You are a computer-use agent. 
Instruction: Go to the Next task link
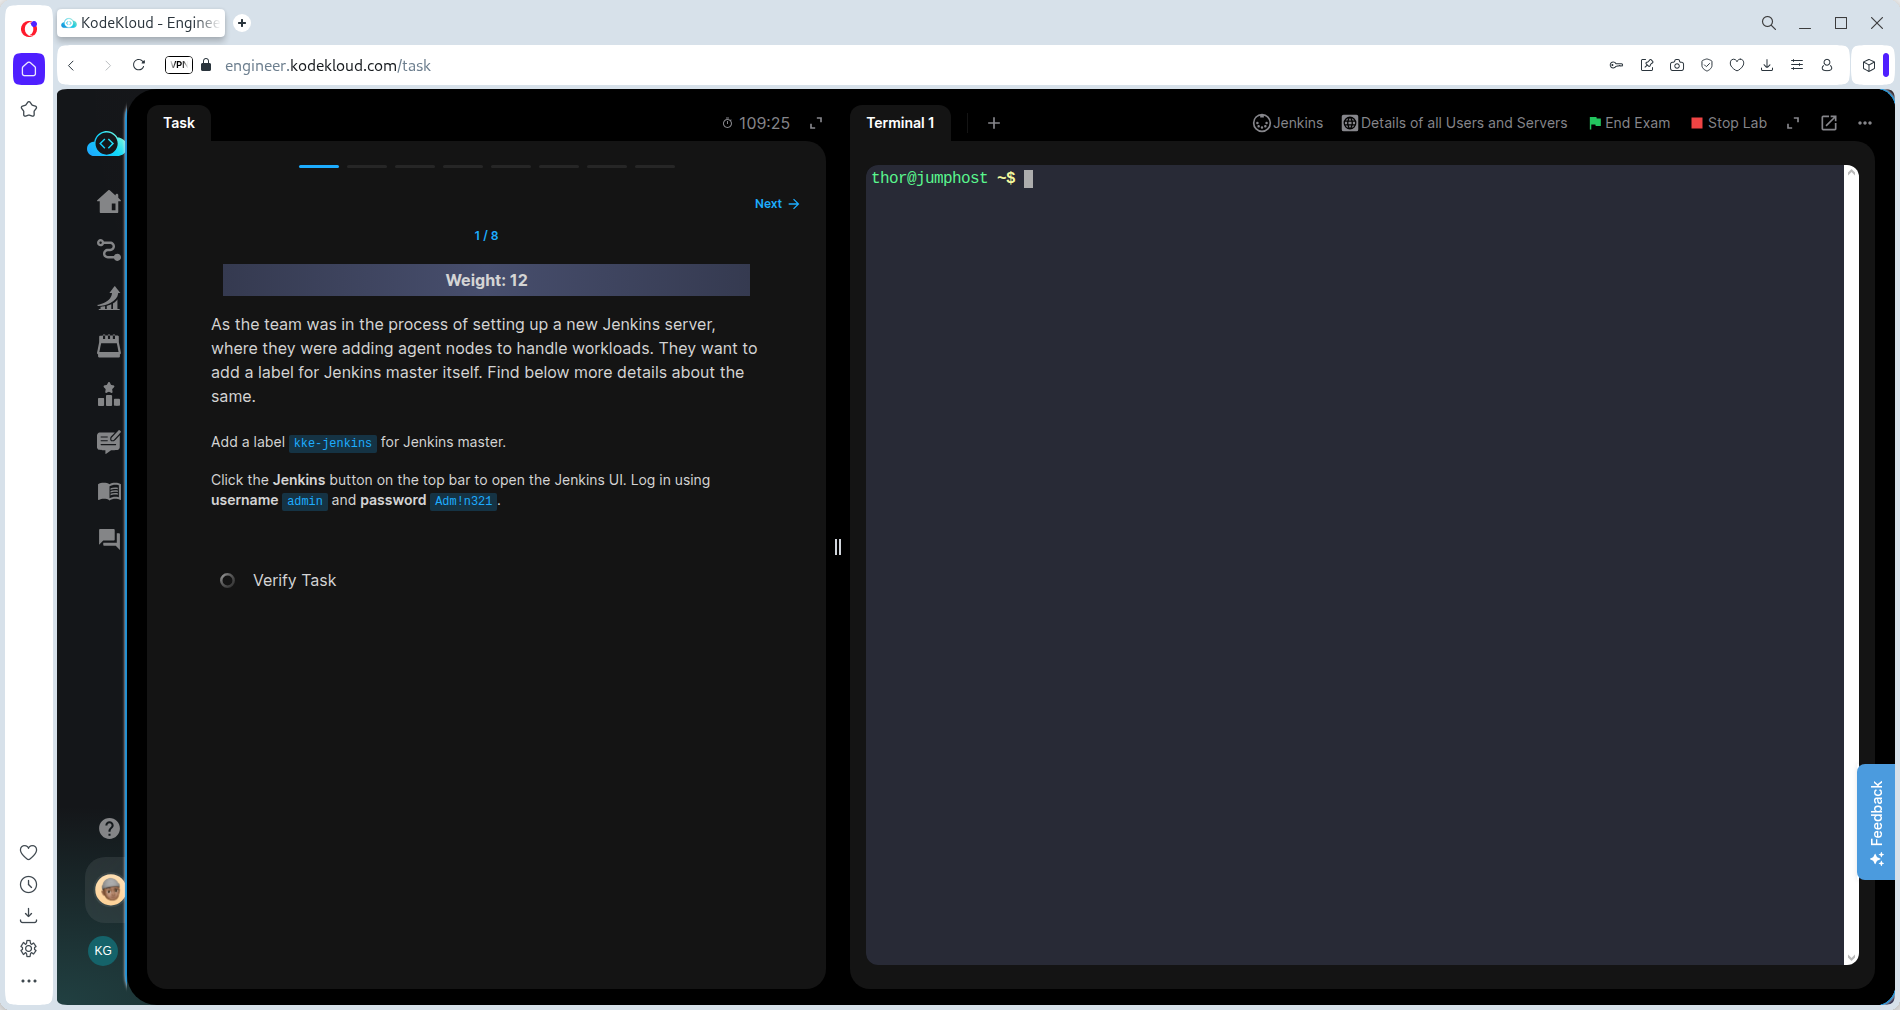coord(776,204)
